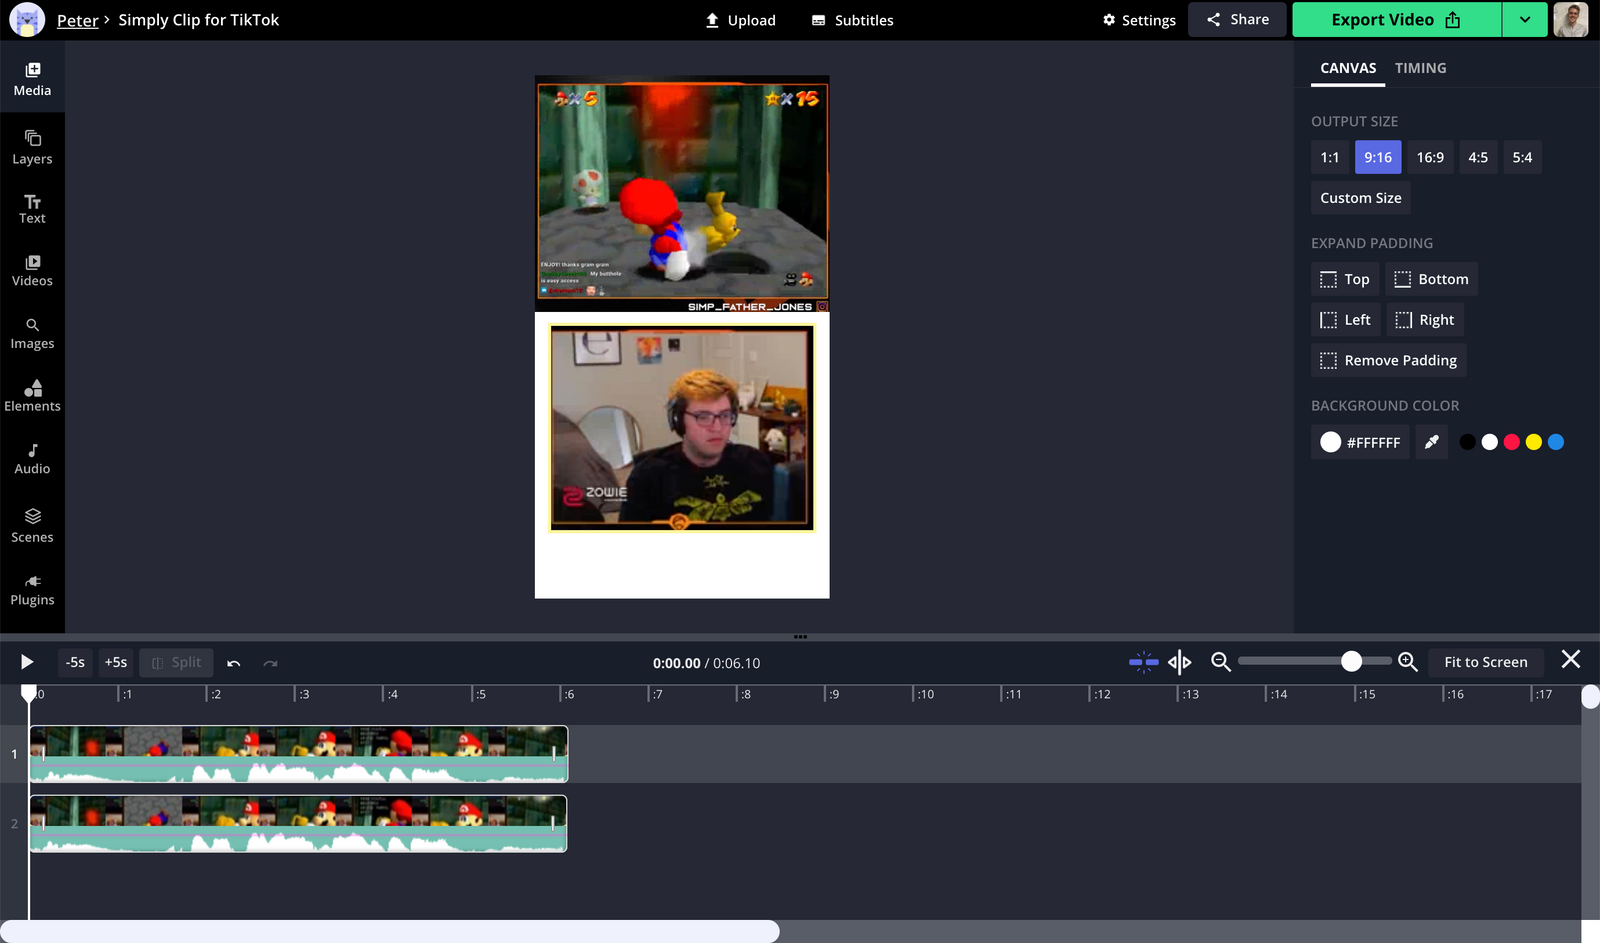Select the 16:9 output size

point(1430,157)
